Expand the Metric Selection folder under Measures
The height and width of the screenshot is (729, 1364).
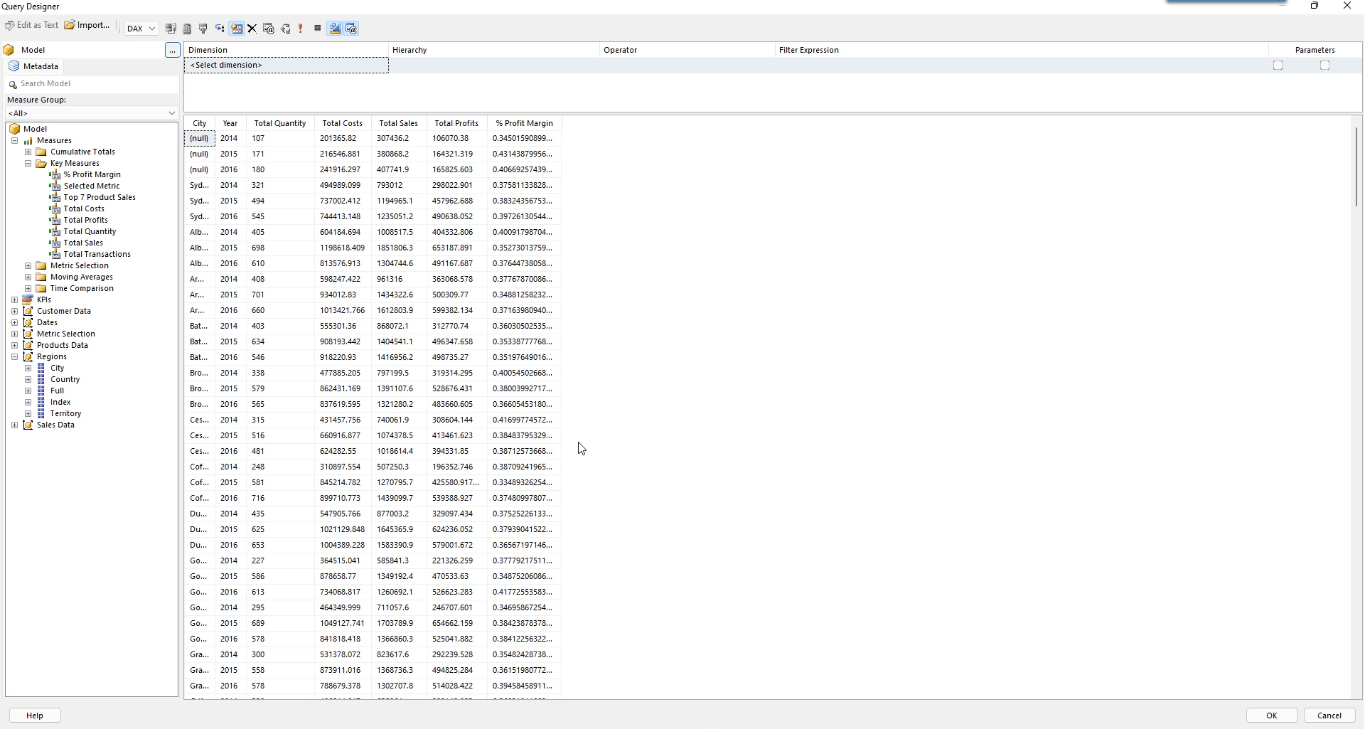click(28, 266)
